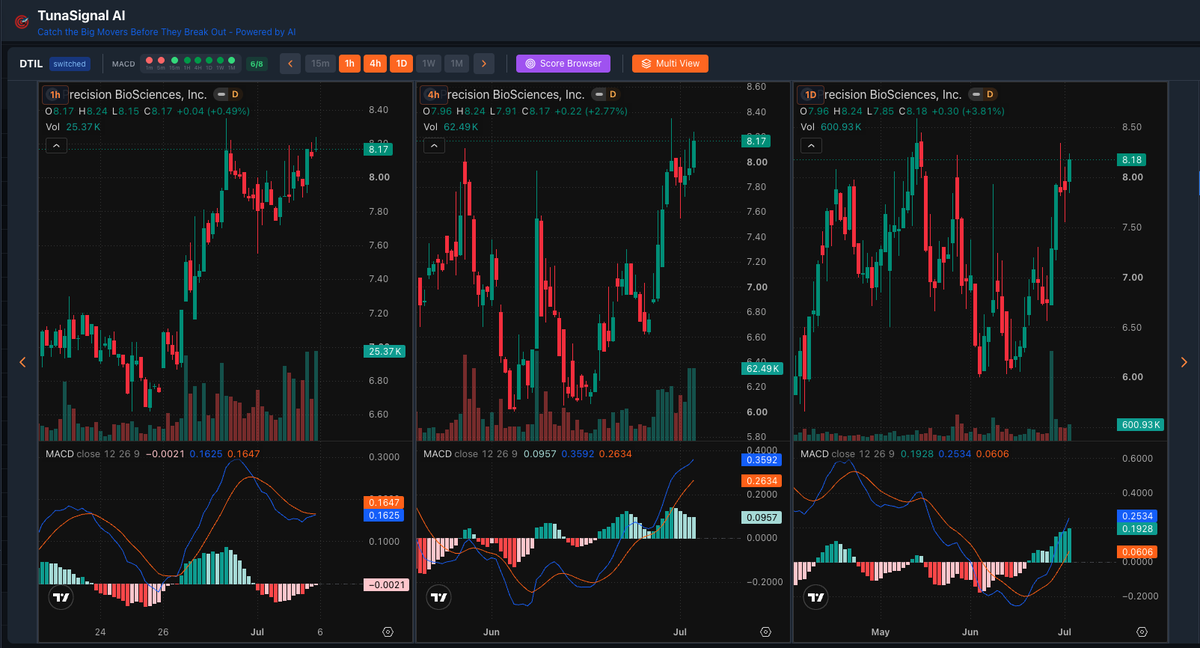
Task: Click the 0.3592 MACD value axis label
Action: tap(763, 461)
